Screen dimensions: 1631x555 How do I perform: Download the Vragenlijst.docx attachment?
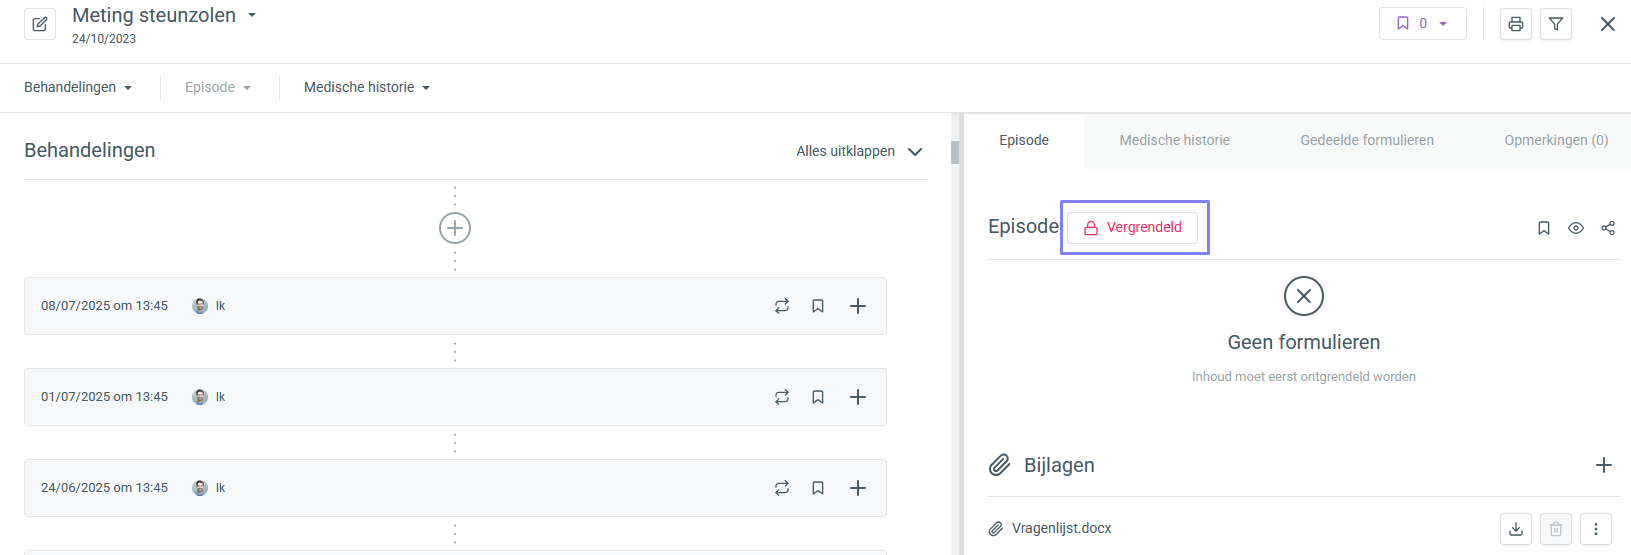1516,529
